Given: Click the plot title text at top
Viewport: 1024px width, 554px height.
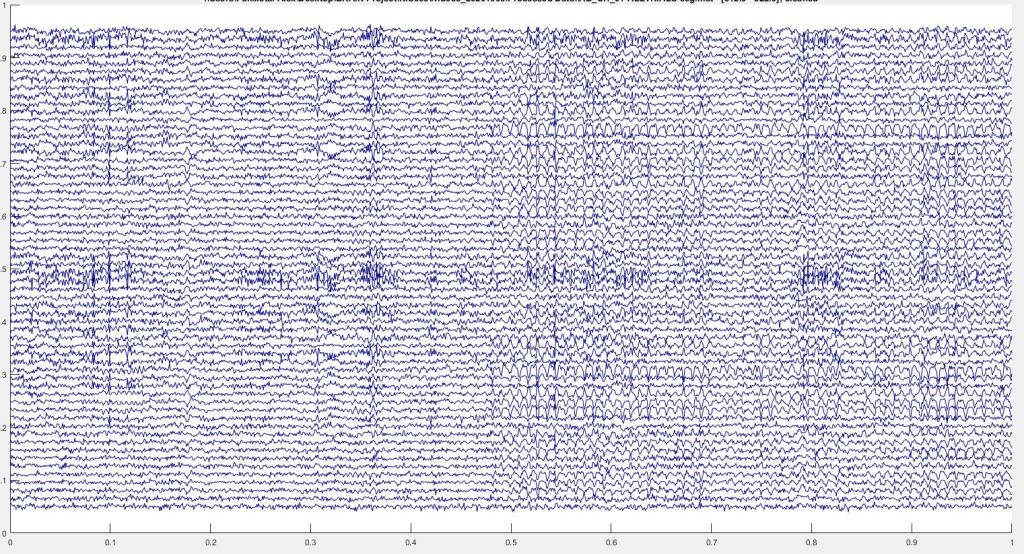Looking at the screenshot, I should click(510, 3).
